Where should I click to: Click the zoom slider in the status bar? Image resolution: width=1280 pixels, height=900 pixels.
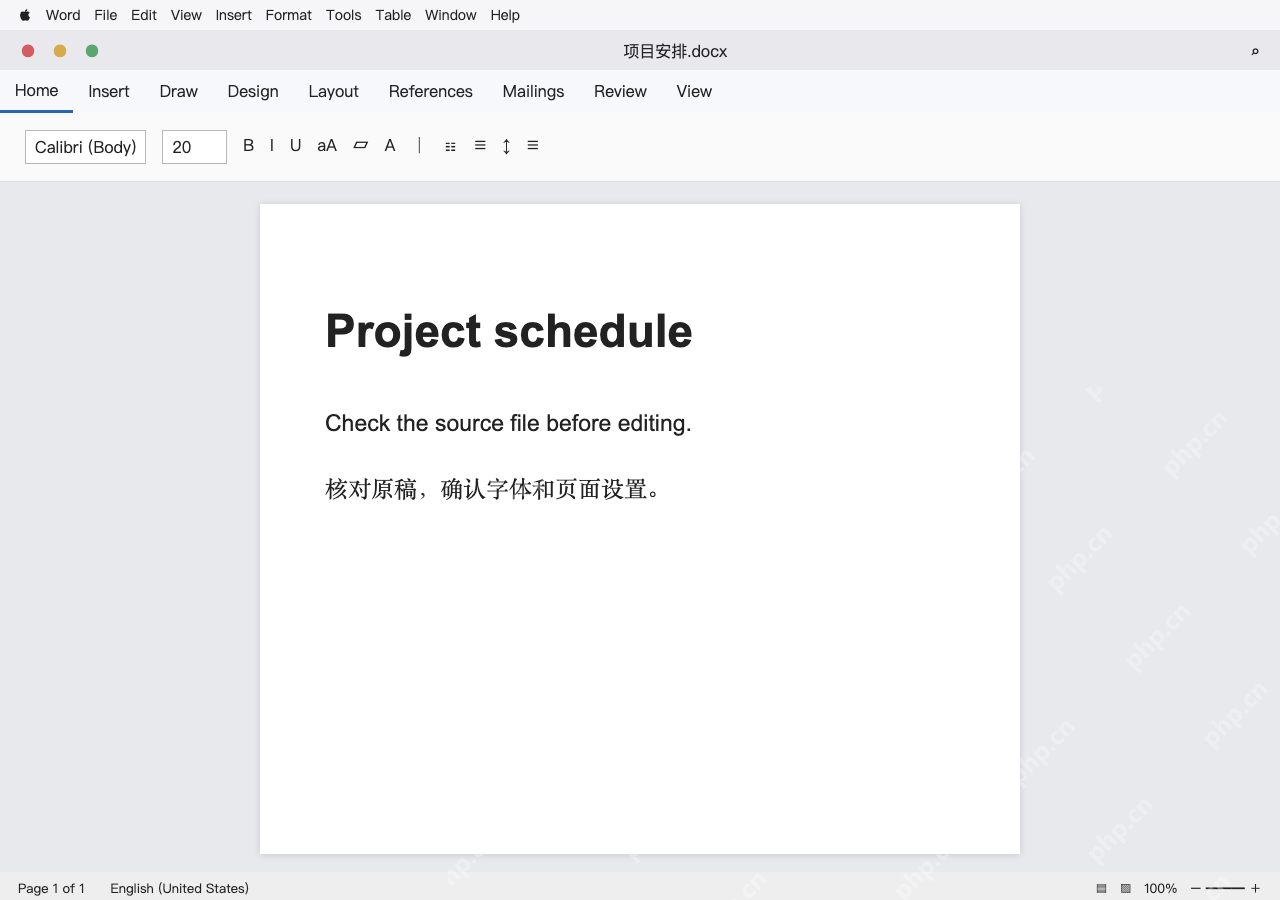pos(1225,888)
